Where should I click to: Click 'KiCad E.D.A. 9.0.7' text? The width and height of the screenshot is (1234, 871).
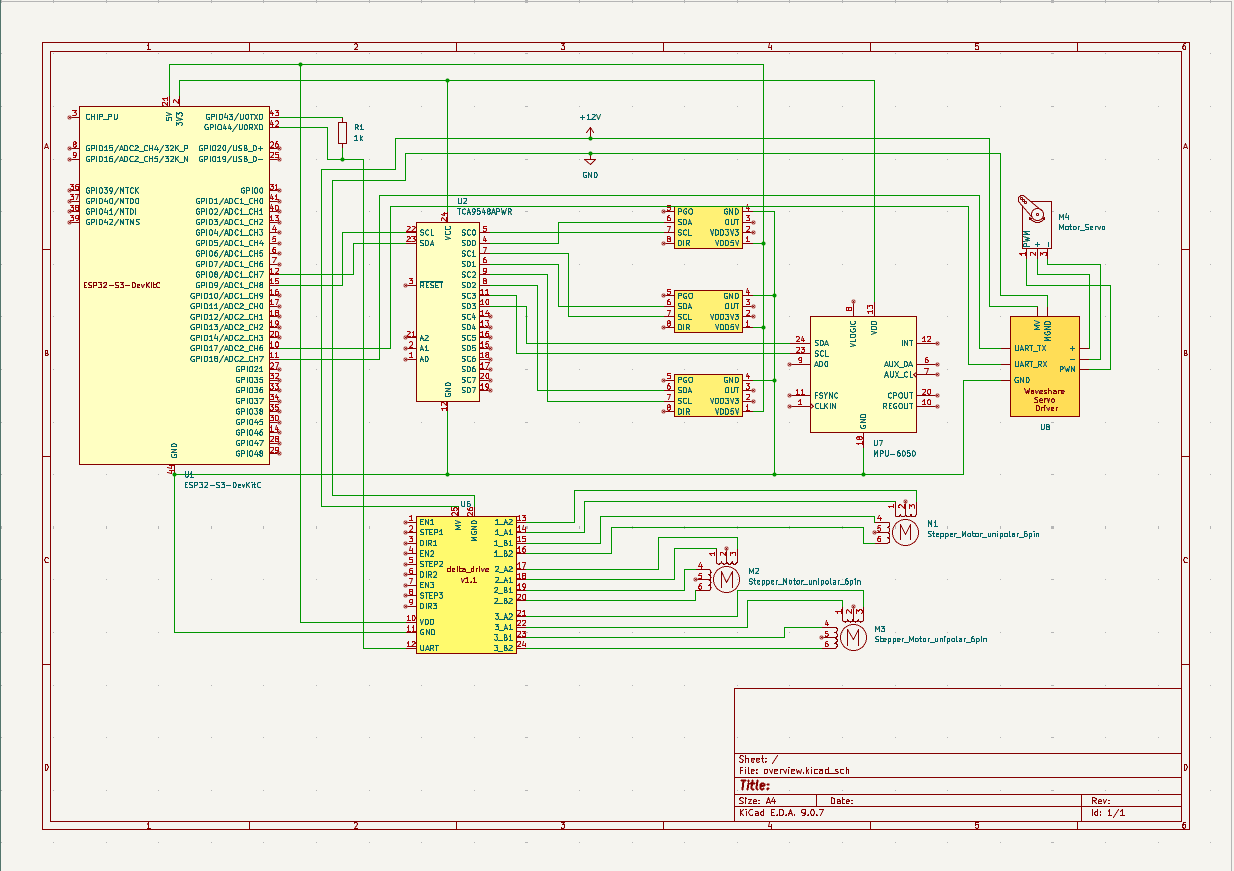pyautogui.click(x=780, y=813)
